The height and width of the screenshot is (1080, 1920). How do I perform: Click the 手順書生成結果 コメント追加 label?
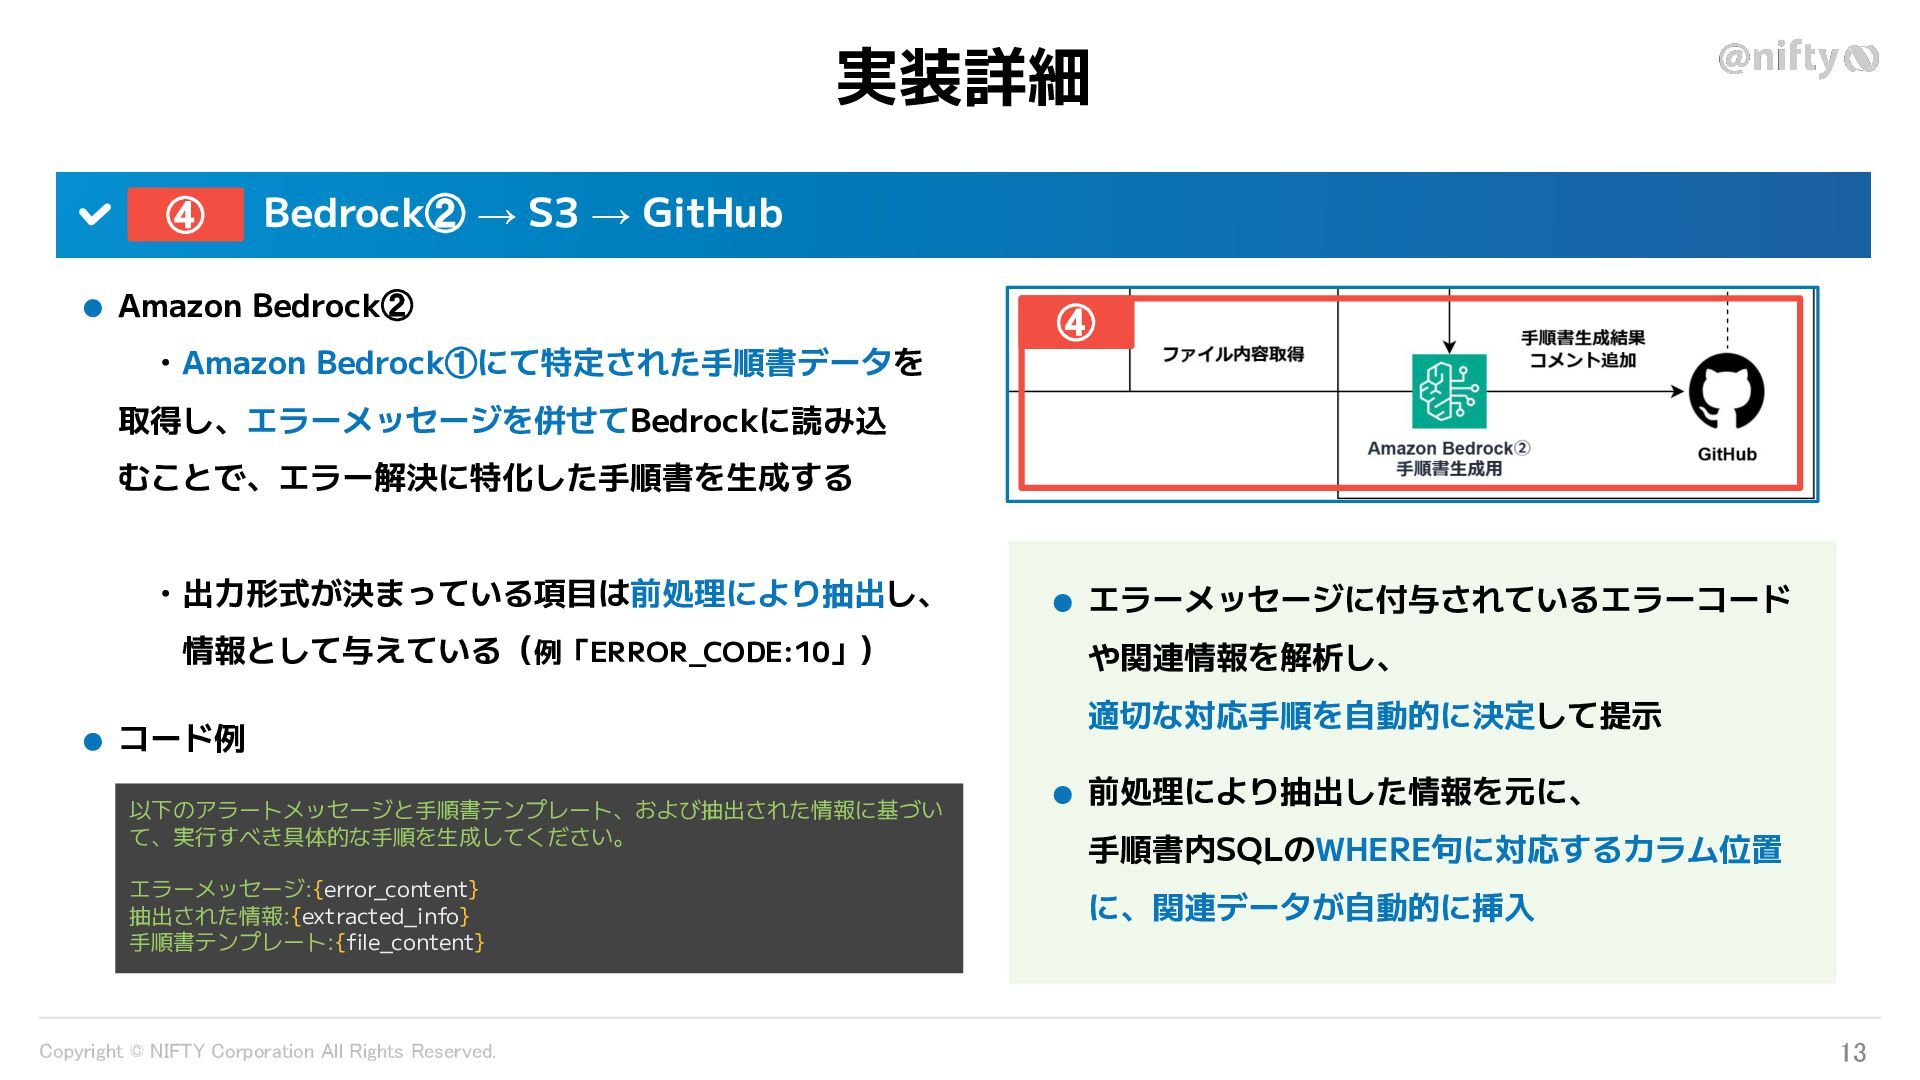[x=1582, y=349]
